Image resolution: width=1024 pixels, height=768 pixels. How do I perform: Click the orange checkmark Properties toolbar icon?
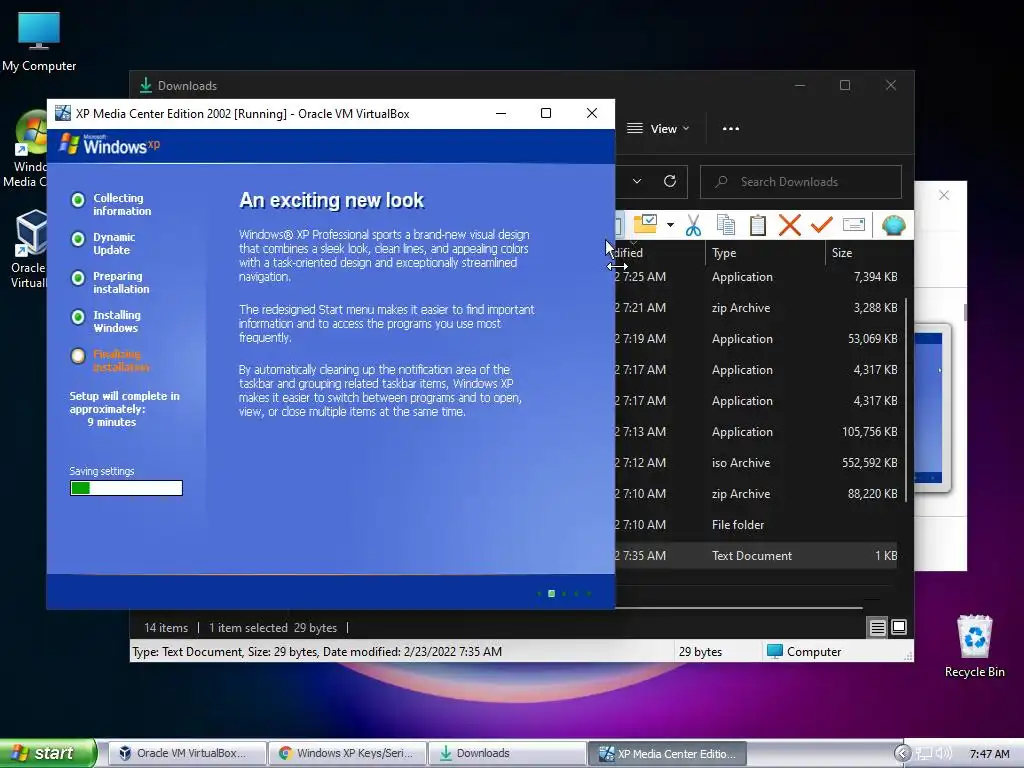(x=822, y=225)
